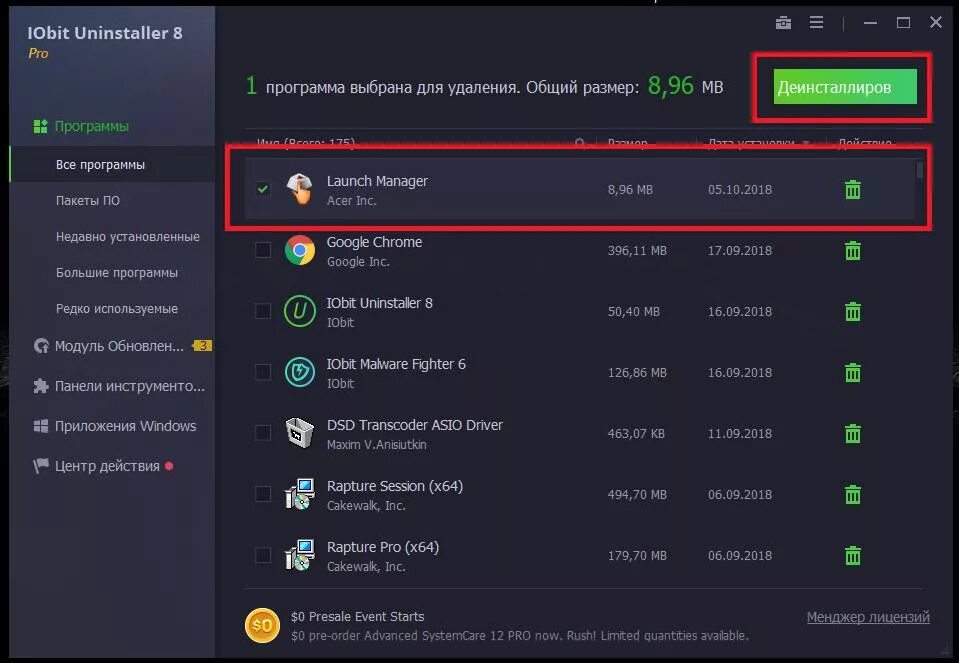This screenshot has height=663, width=959.
Task: Check the Rapture Session (x64) checkbox
Action: tap(263, 494)
